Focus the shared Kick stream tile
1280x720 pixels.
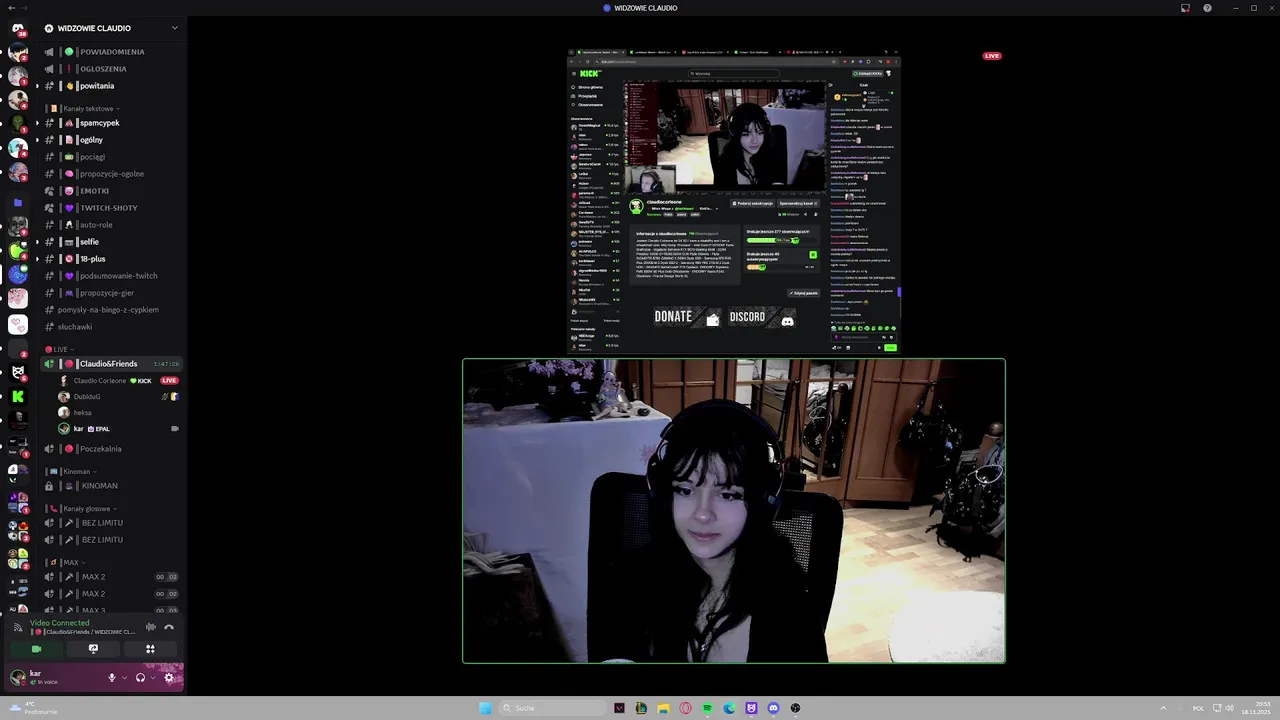point(734,200)
